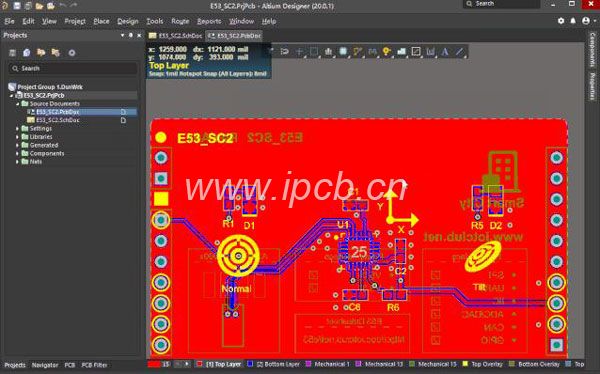
Task: Open the Place menu
Action: (x=101, y=21)
